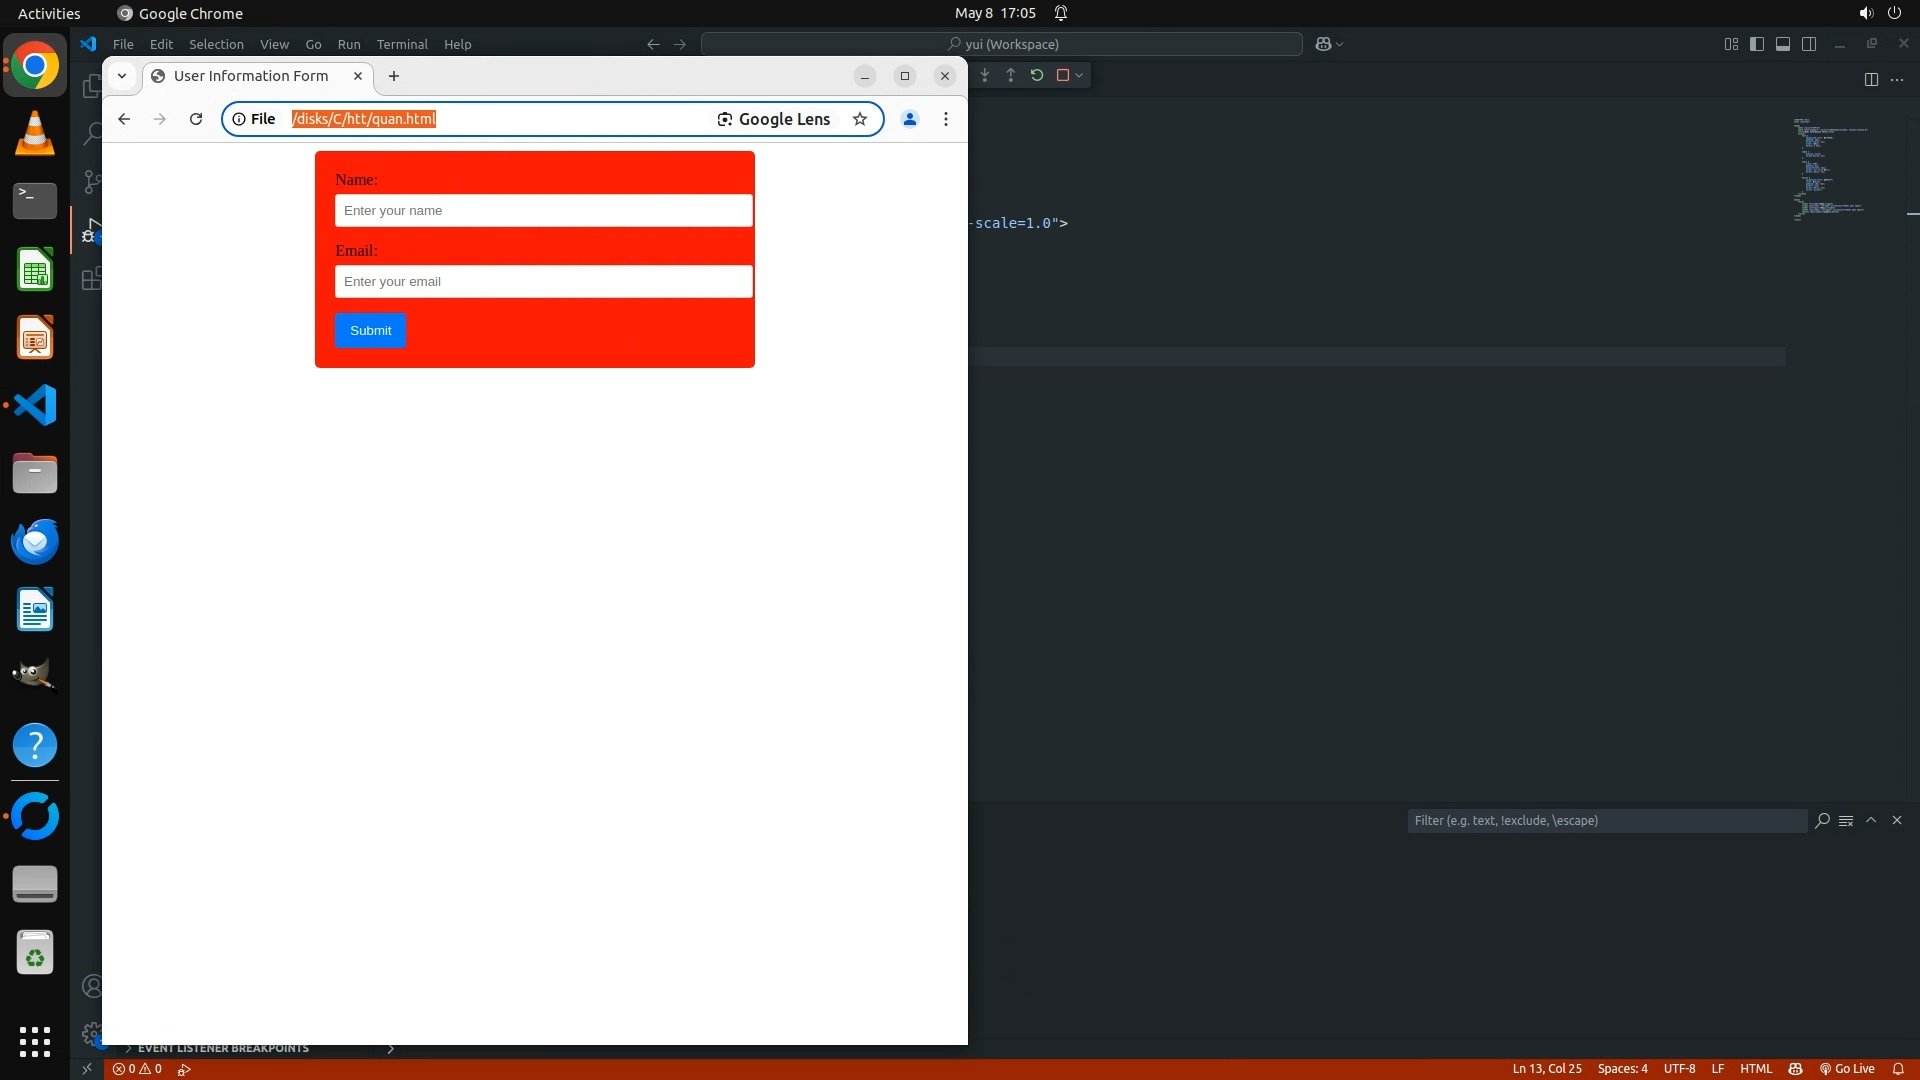The height and width of the screenshot is (1080, 1920).
Task: Clear the debug console output icon
Action: pos(1846,820)
